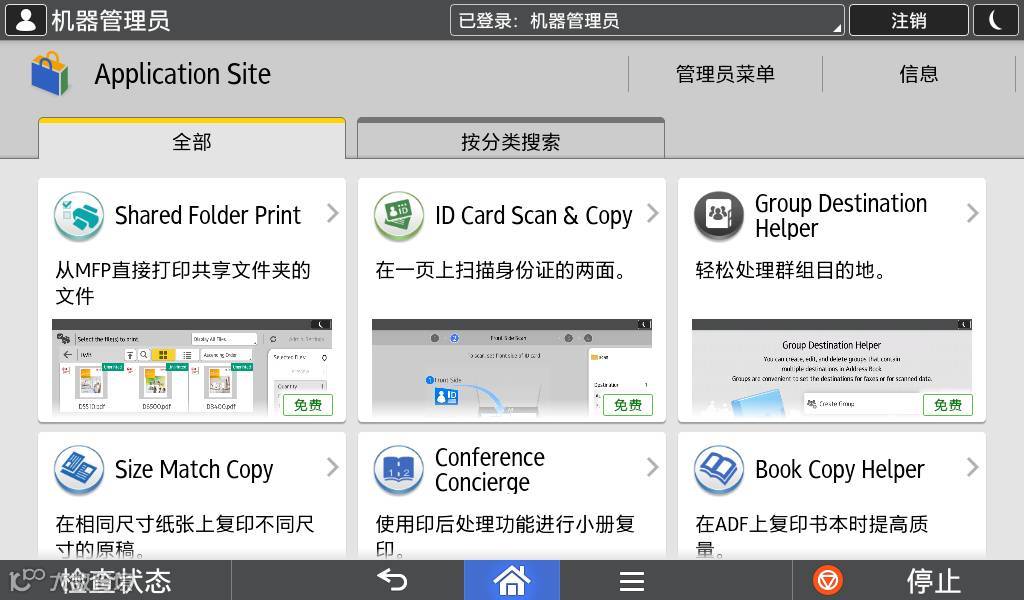Open the Shared Folder Print screenshot thumbnail

coord(192,368)
